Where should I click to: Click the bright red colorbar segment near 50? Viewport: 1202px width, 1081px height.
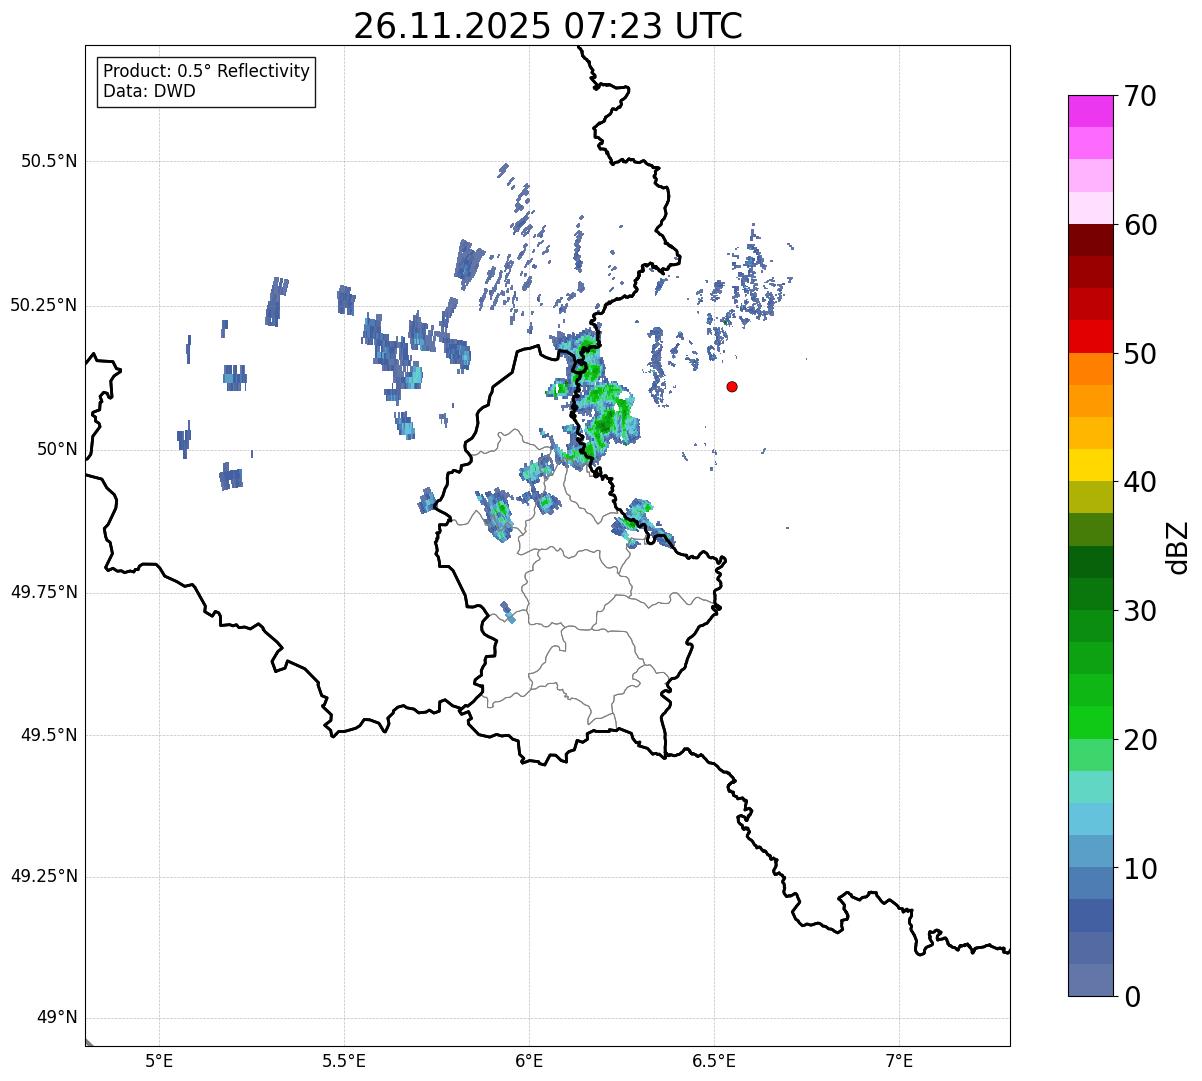[x=1090, y=336]
